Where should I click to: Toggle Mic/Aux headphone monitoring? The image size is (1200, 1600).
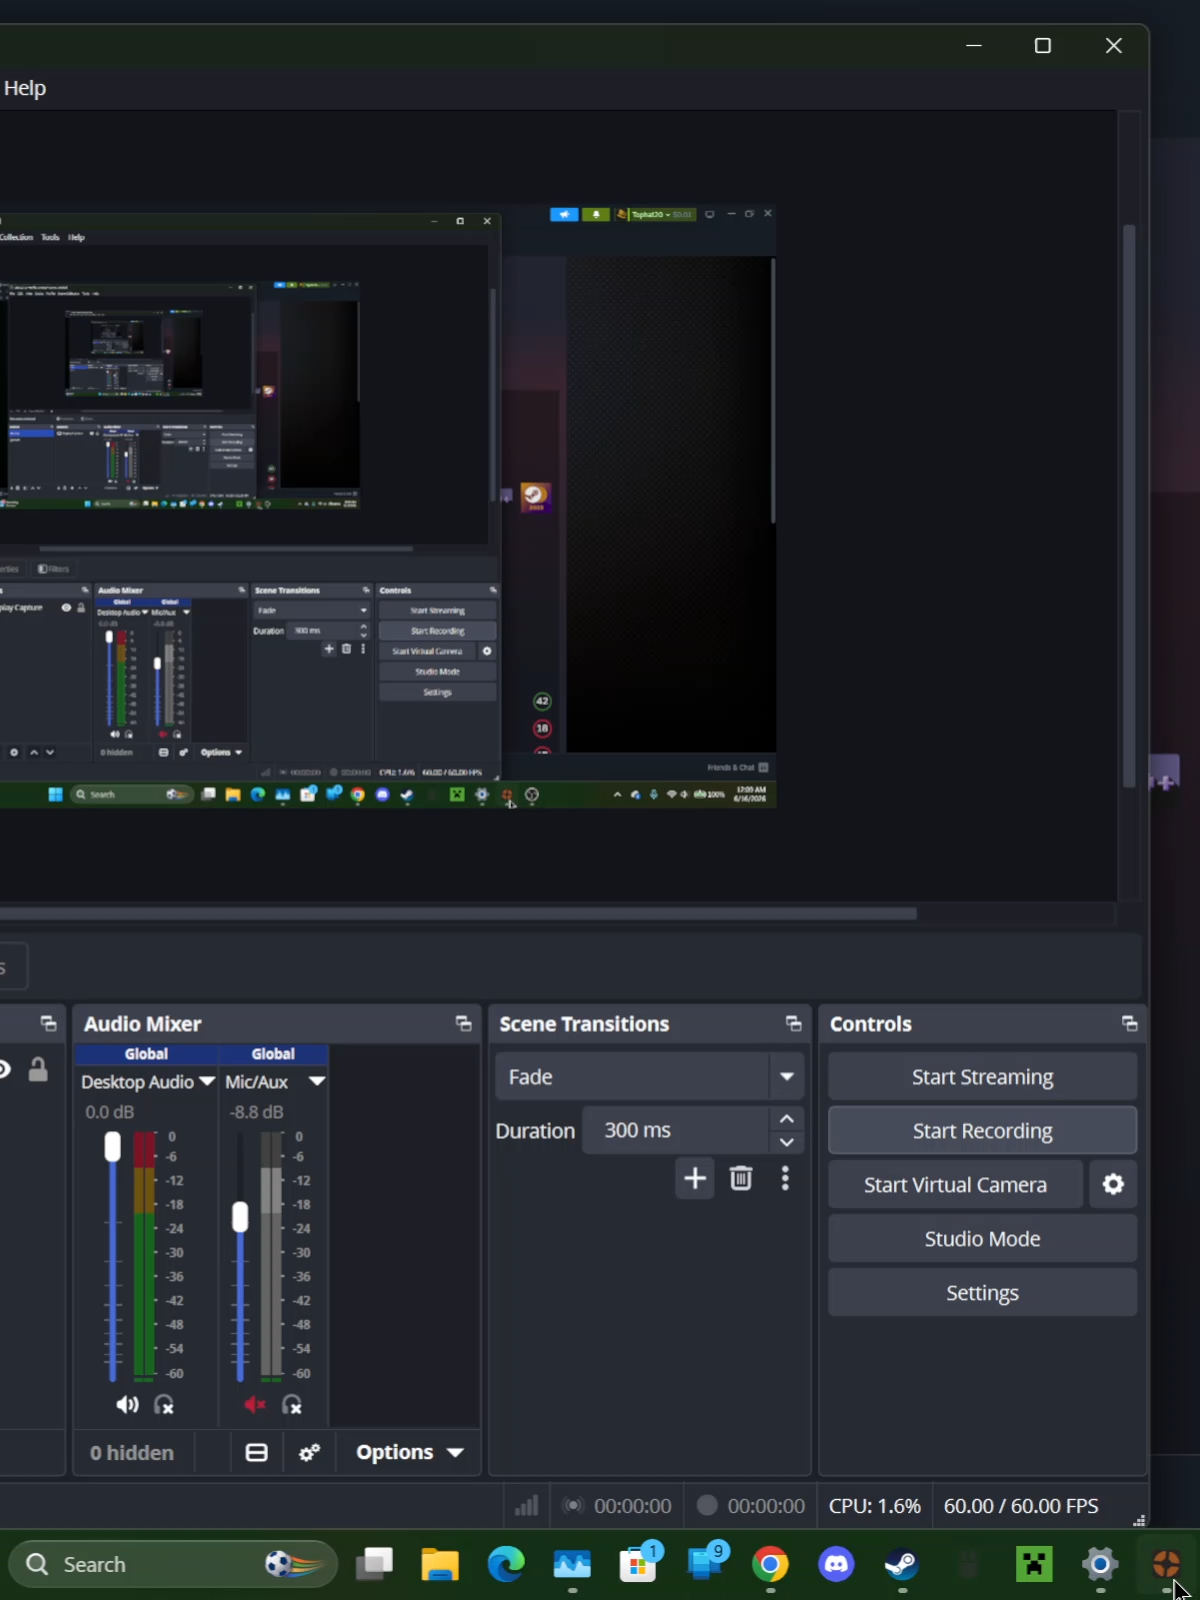click(x=292, y=1405)
